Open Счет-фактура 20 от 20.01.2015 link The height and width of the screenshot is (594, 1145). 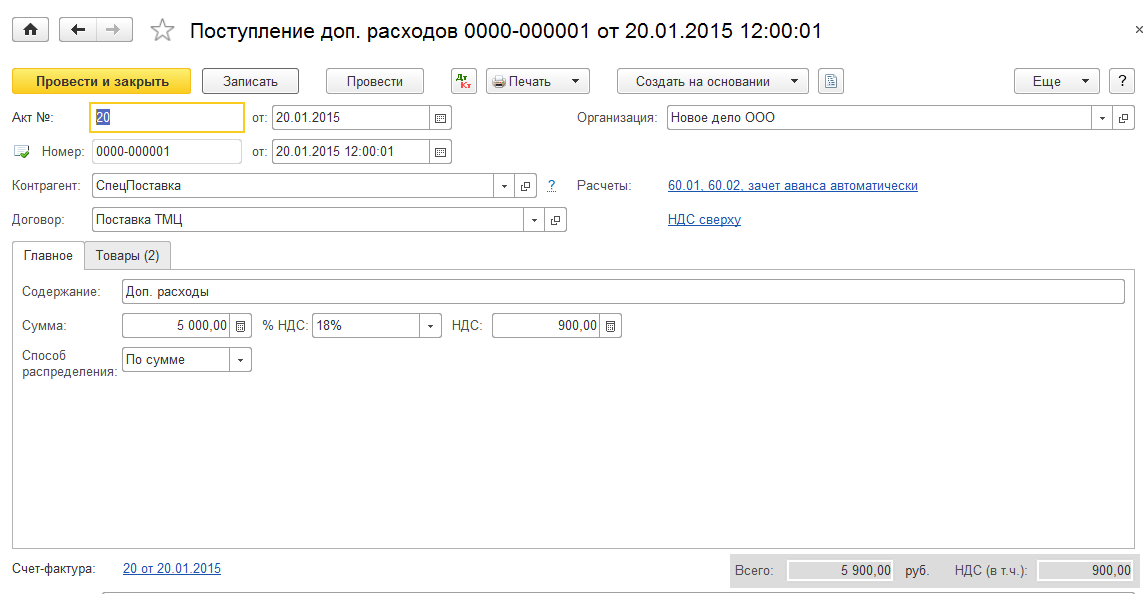point(172,568)
